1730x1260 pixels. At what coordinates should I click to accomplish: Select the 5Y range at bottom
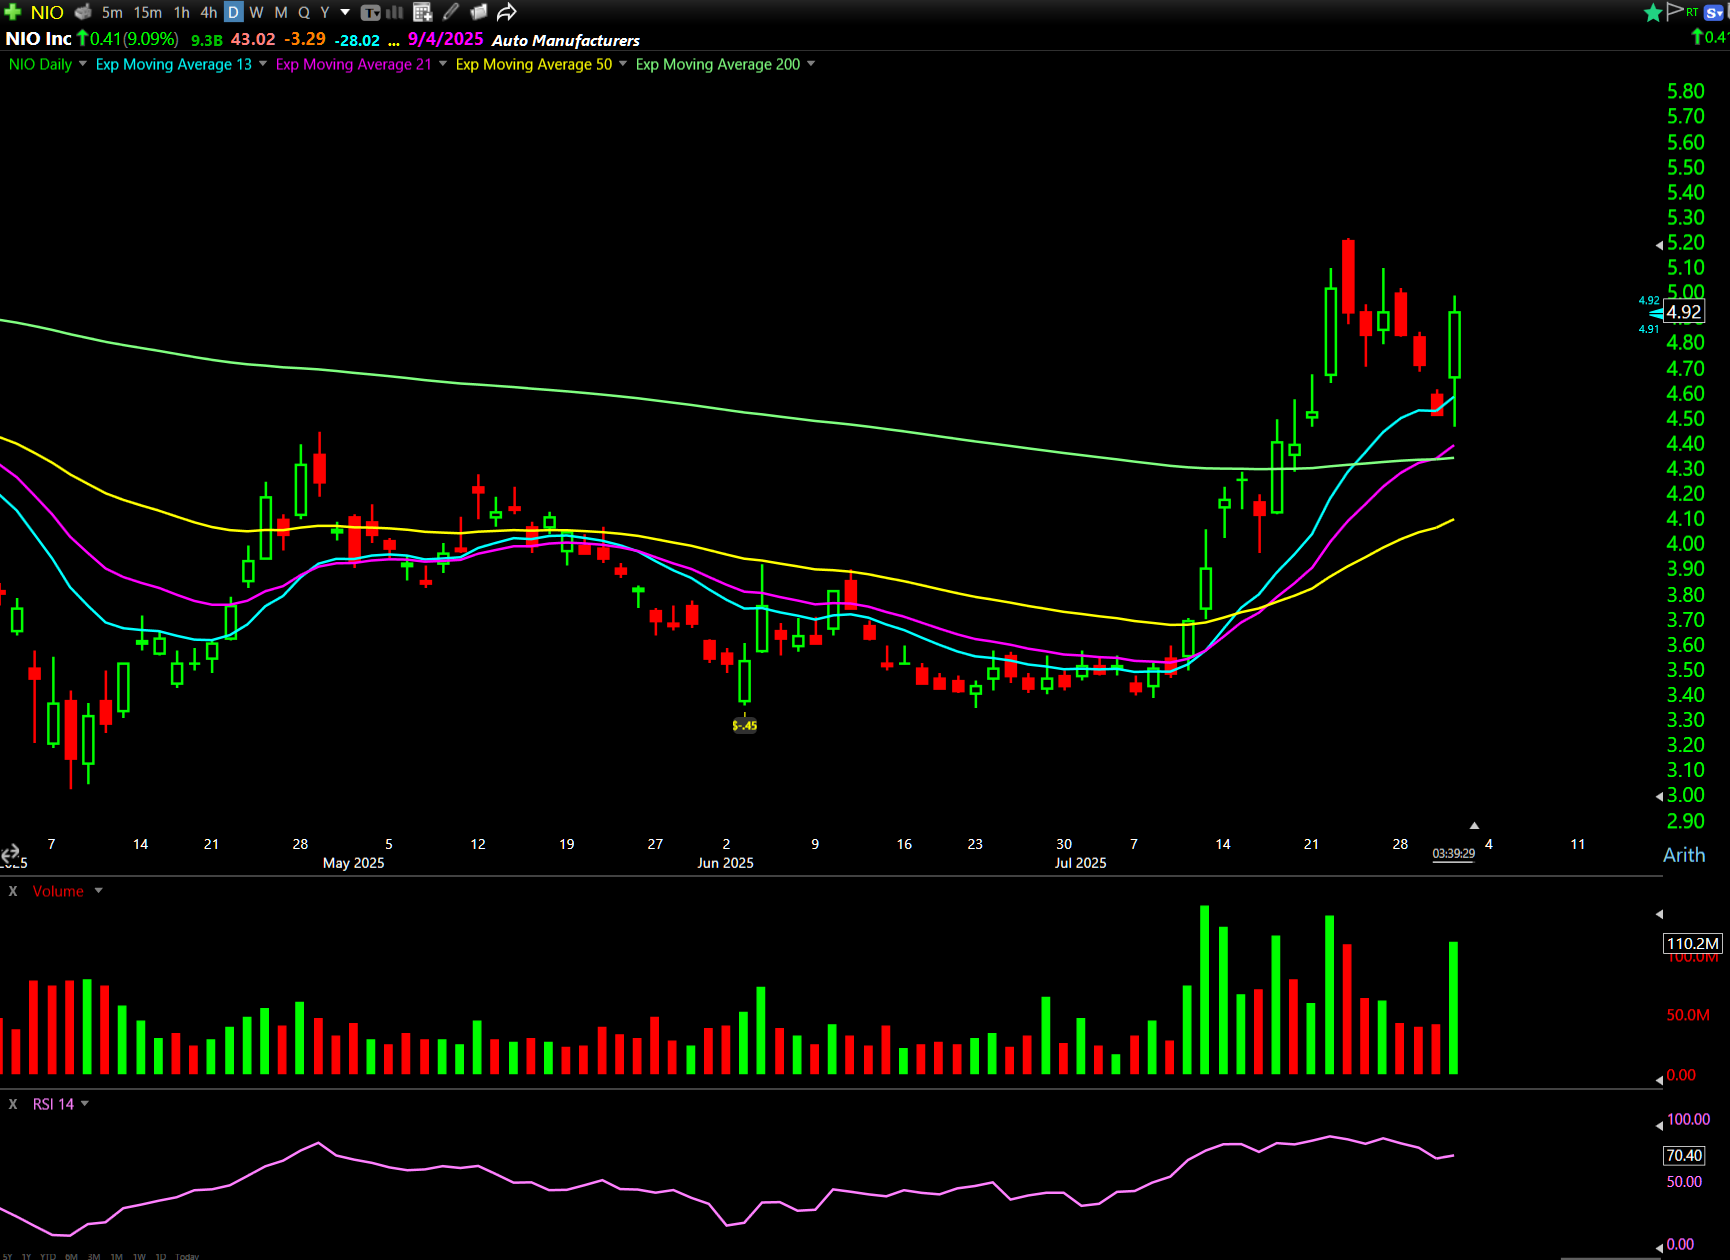tap(7, 1256)
